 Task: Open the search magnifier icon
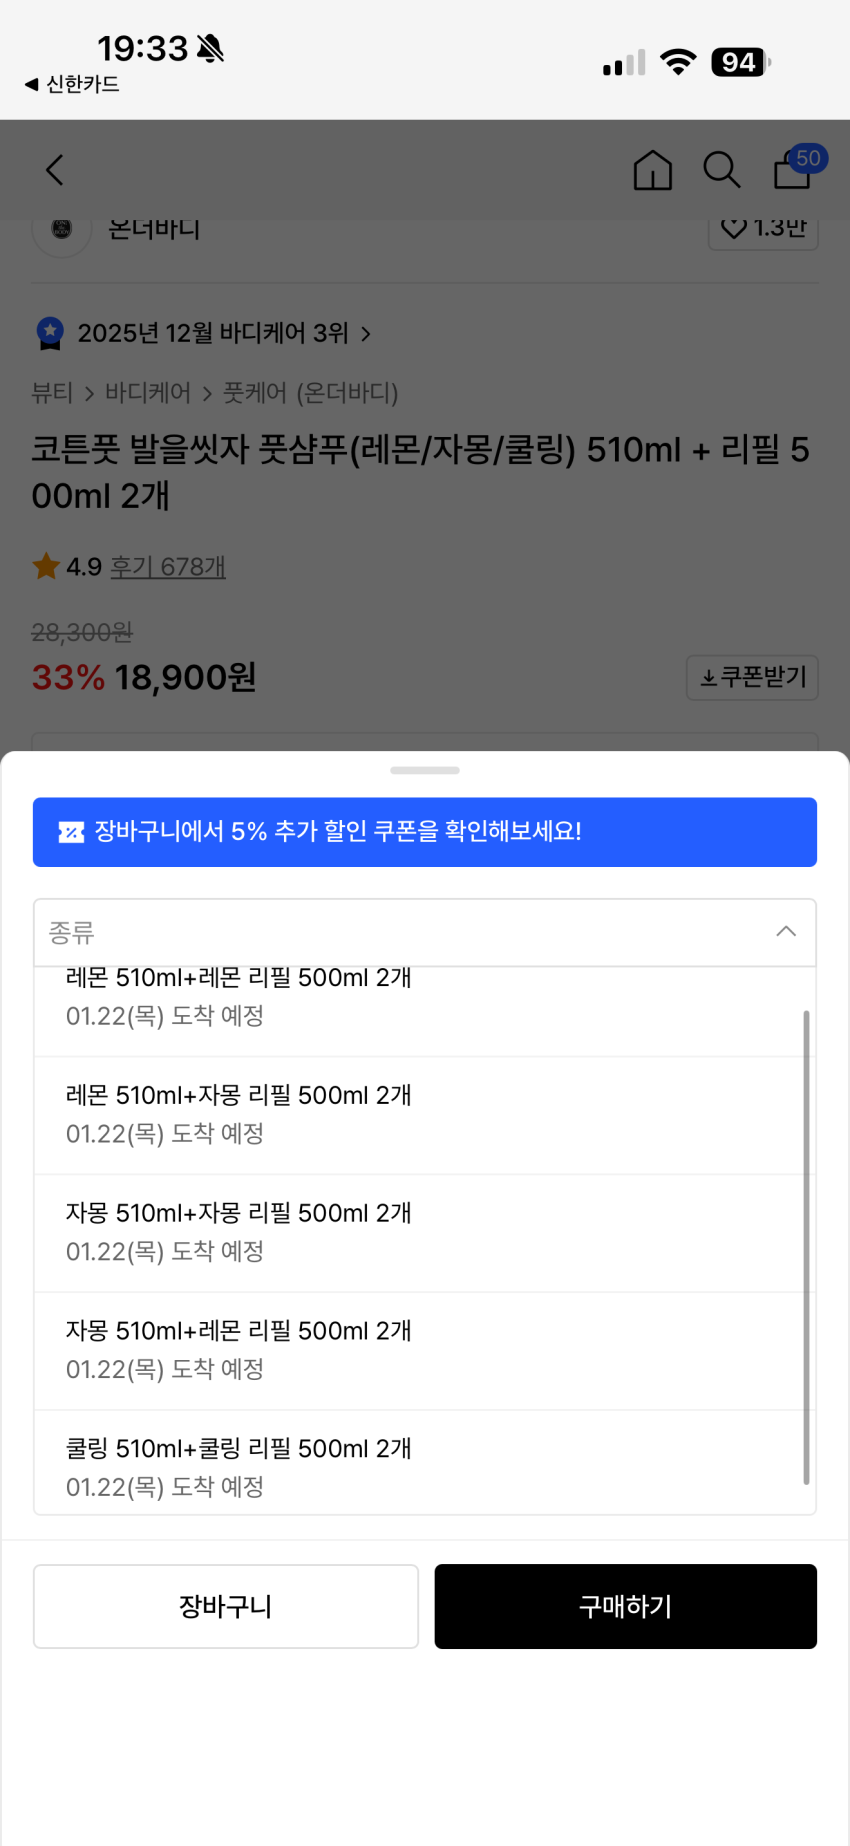pyautogui.click(x=721, y=170)
